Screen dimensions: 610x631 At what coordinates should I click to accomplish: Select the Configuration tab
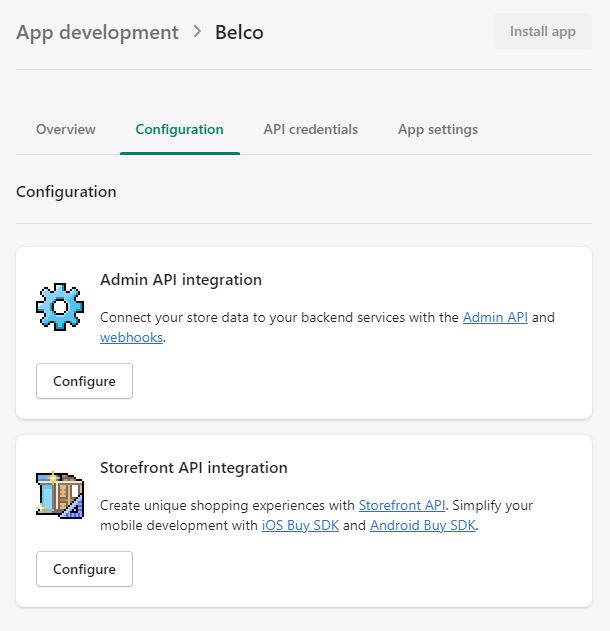tap(180, 129)
